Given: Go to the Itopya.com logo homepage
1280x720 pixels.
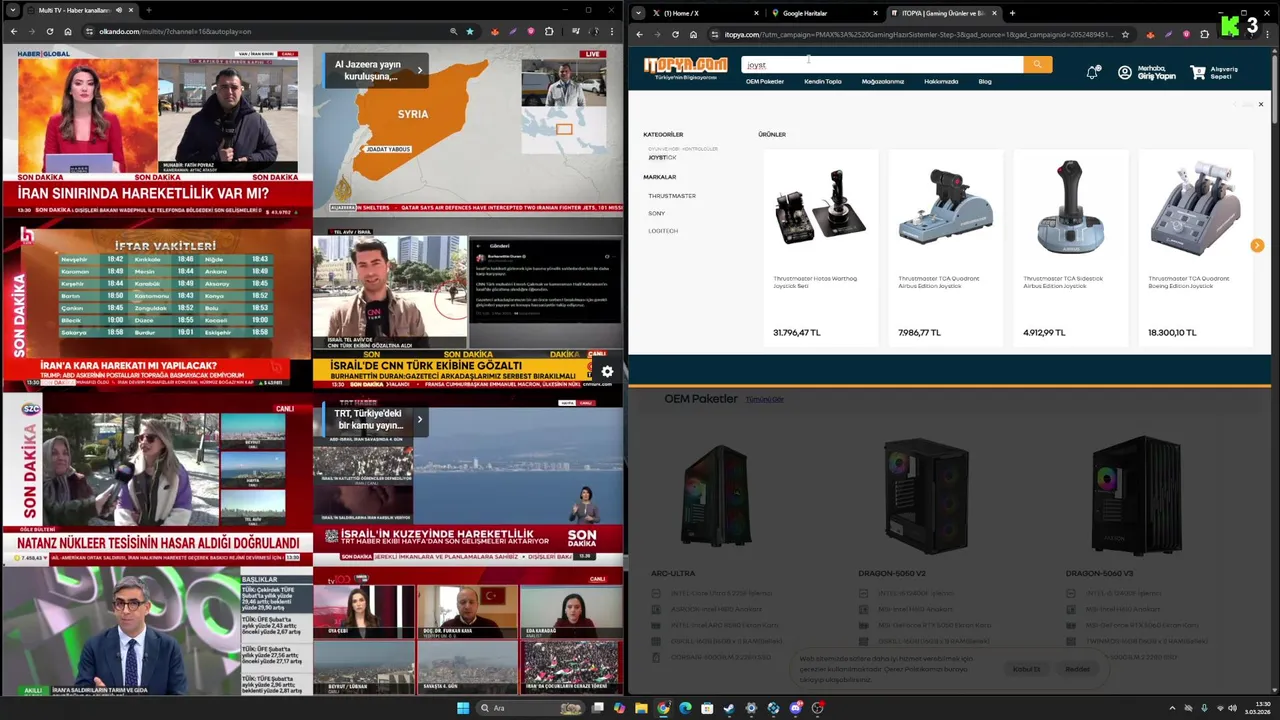Looking at the screenshot, I should (685, 68).
